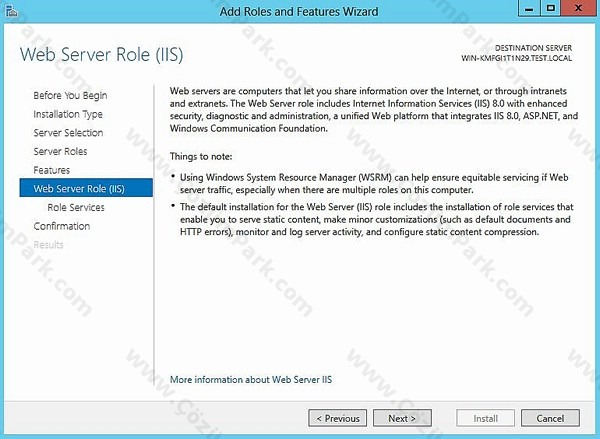Screen dimensions: 600x439
Task: Click the destination server name text
Action: pos(517,58)
